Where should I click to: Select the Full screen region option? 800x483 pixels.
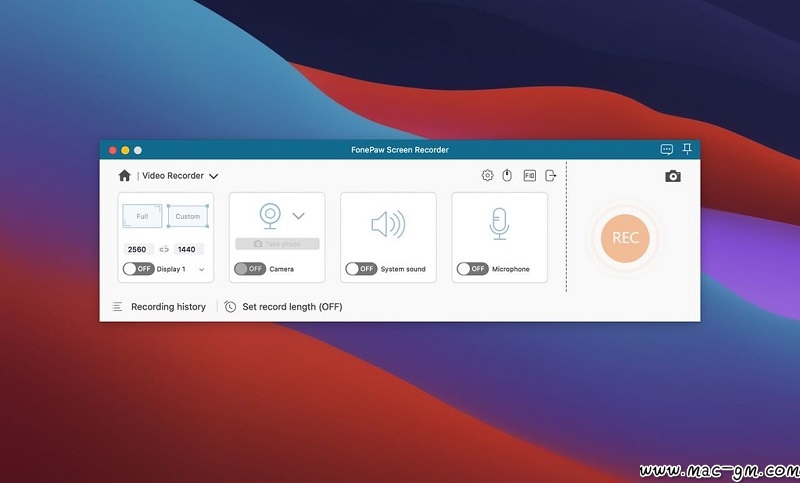(x=142, y=216)
